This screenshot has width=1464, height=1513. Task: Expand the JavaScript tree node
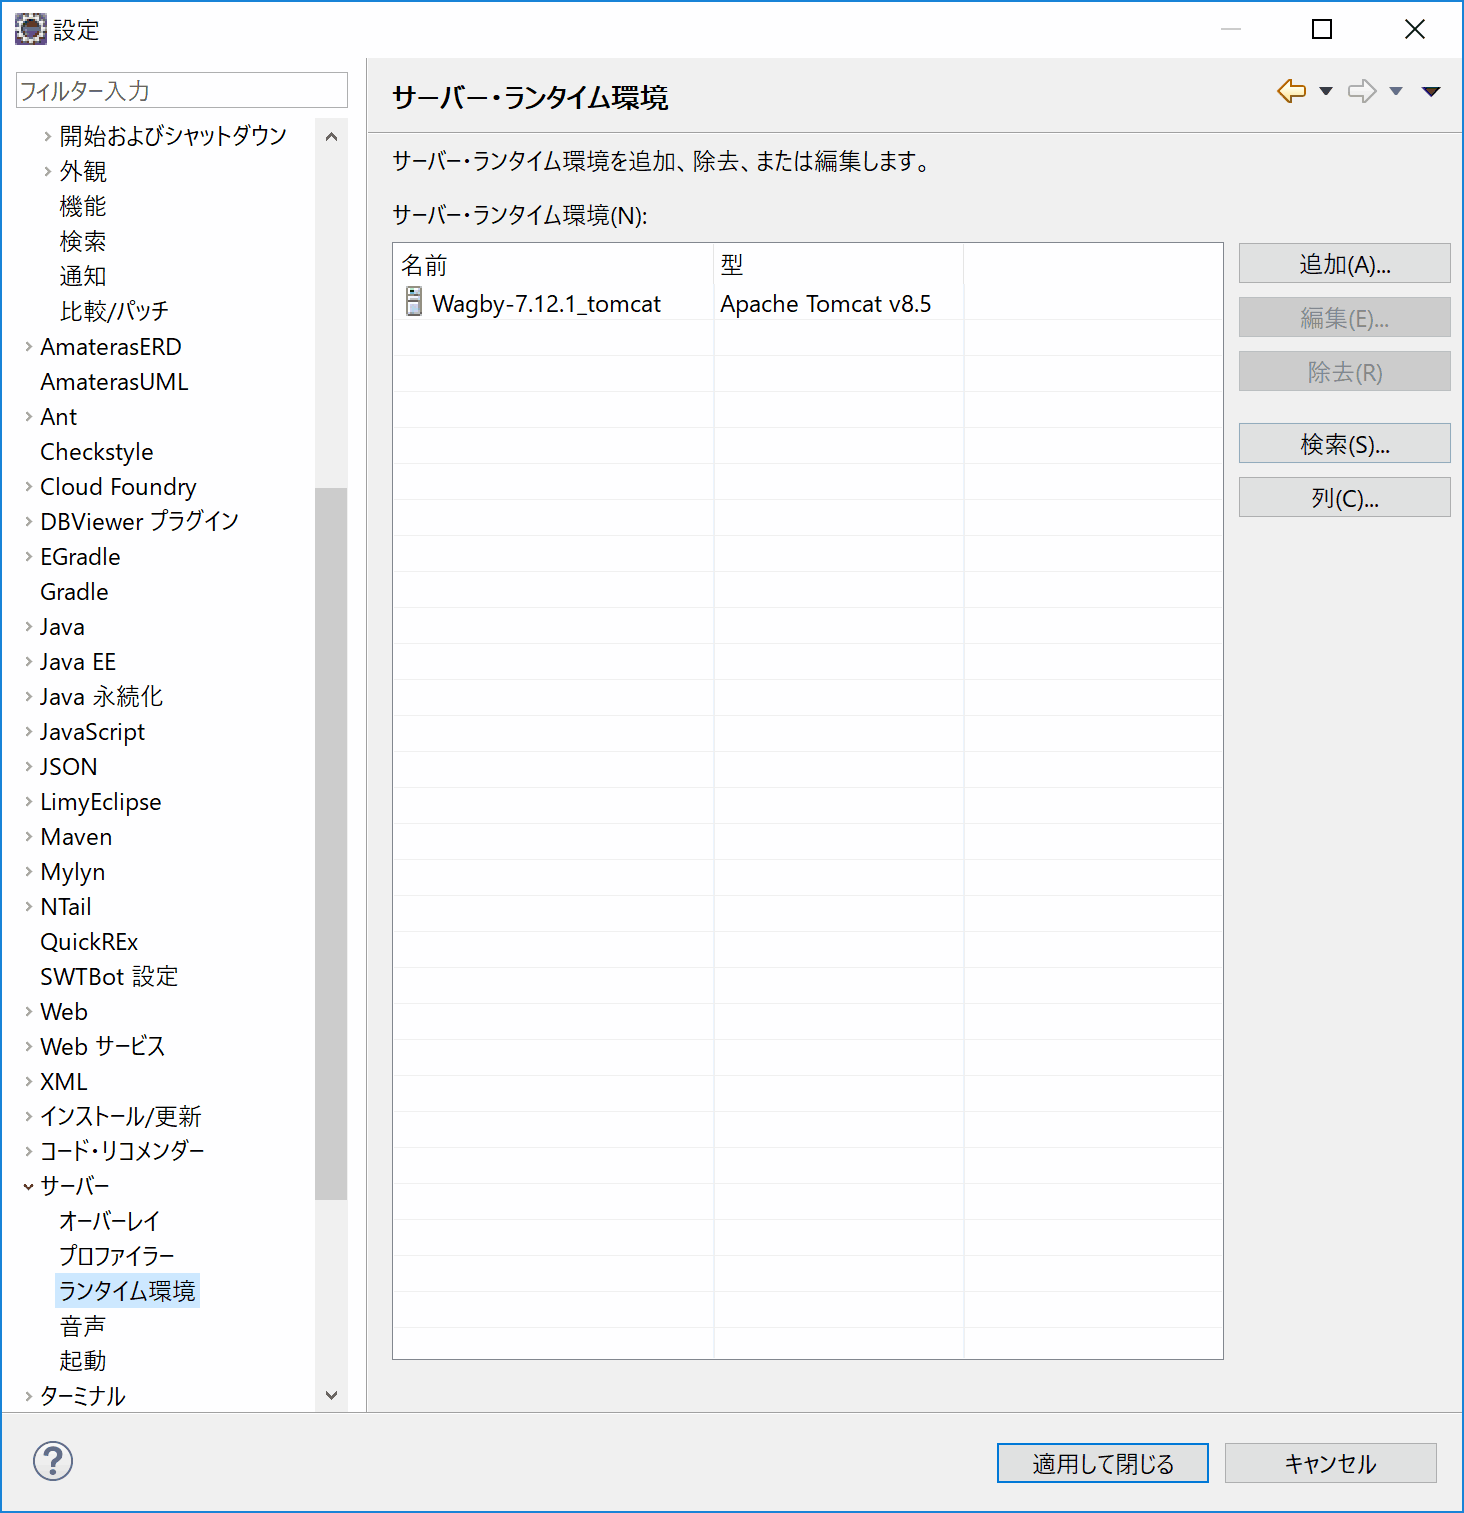click(28, 732)
